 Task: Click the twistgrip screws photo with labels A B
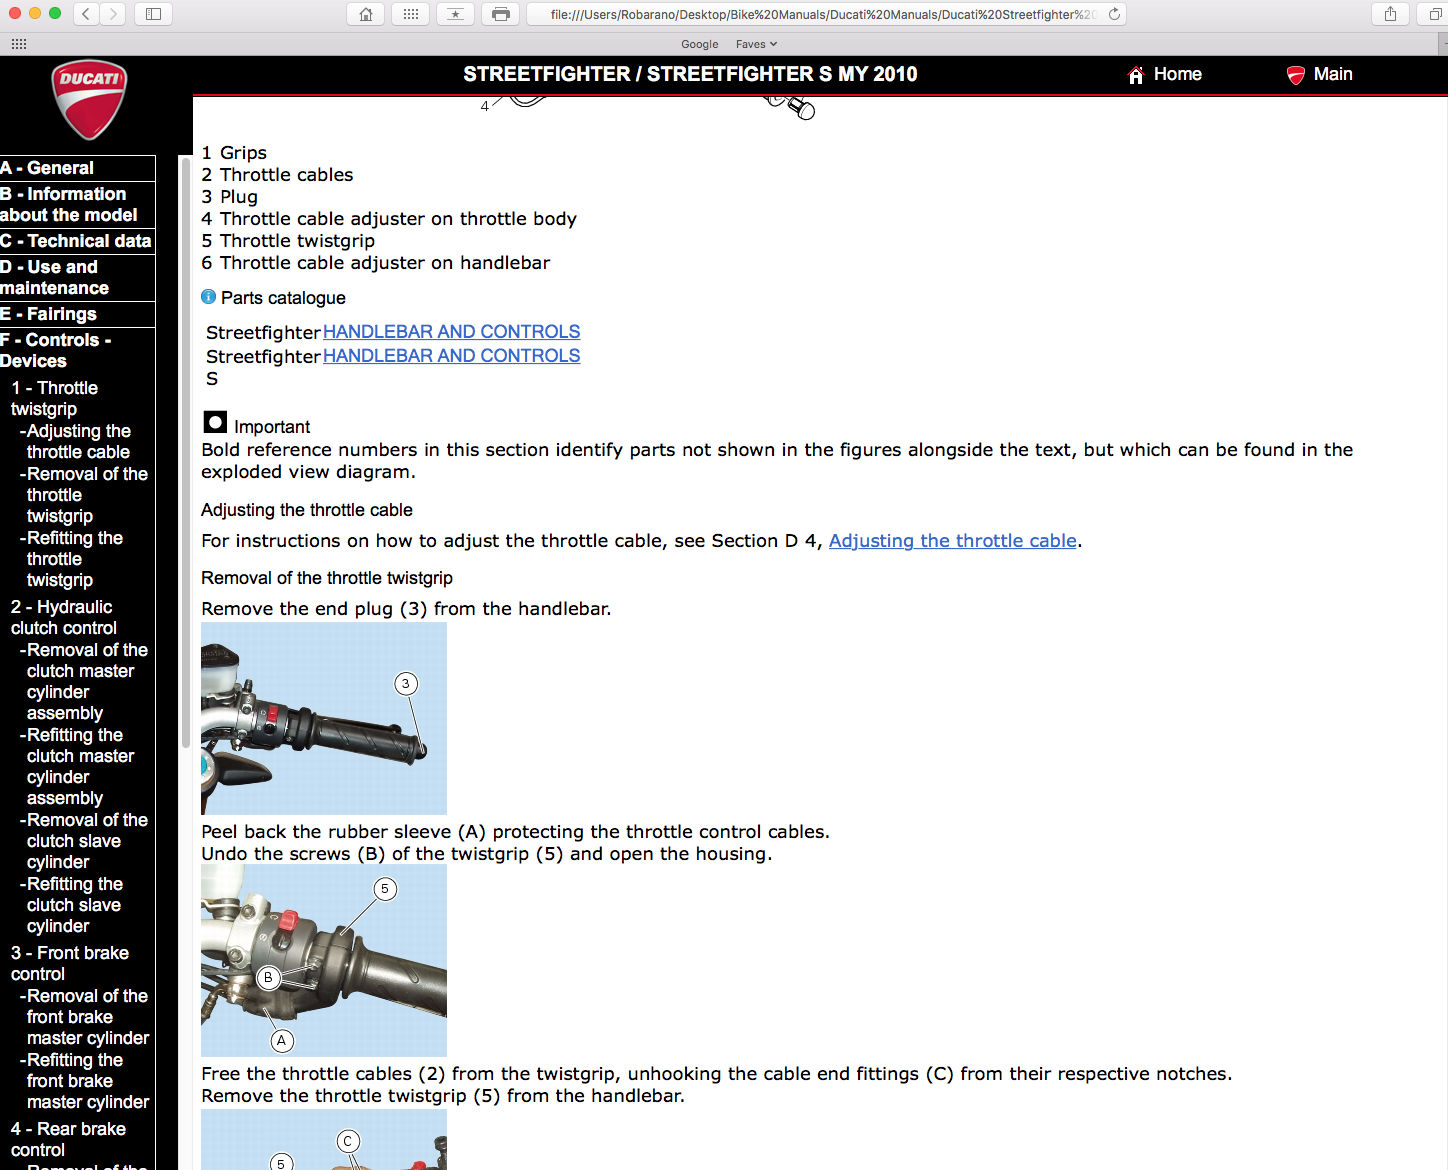tap(324, 960)
